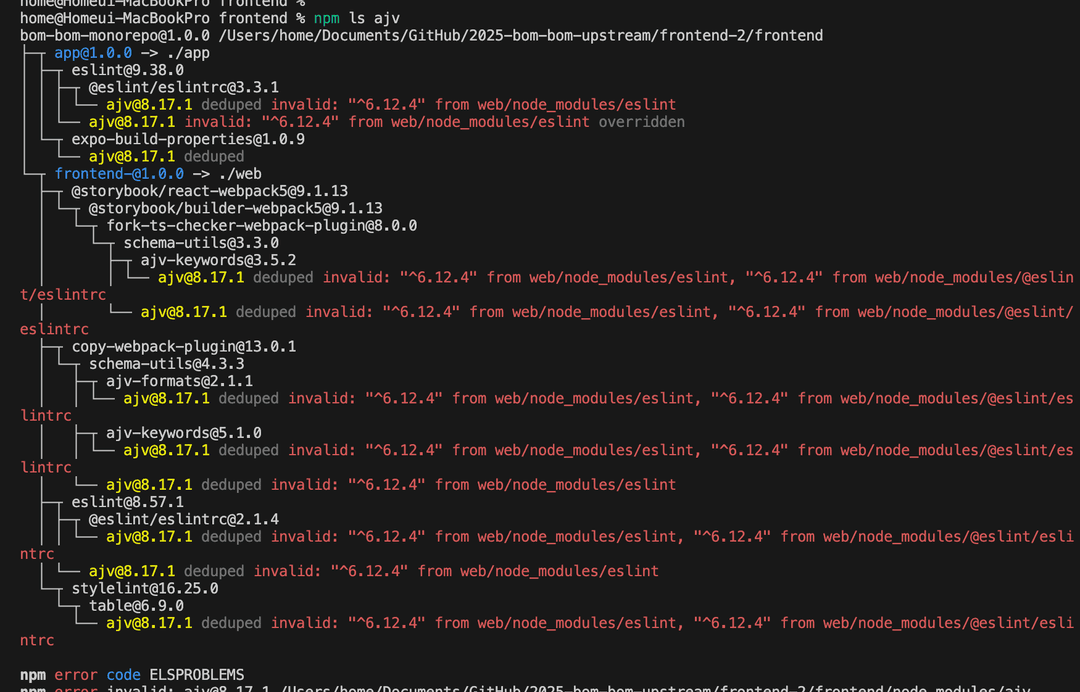This screenshot has height=692, width=1080.
Task: Click the gray 'overridden' label
Action: point(641,122)
